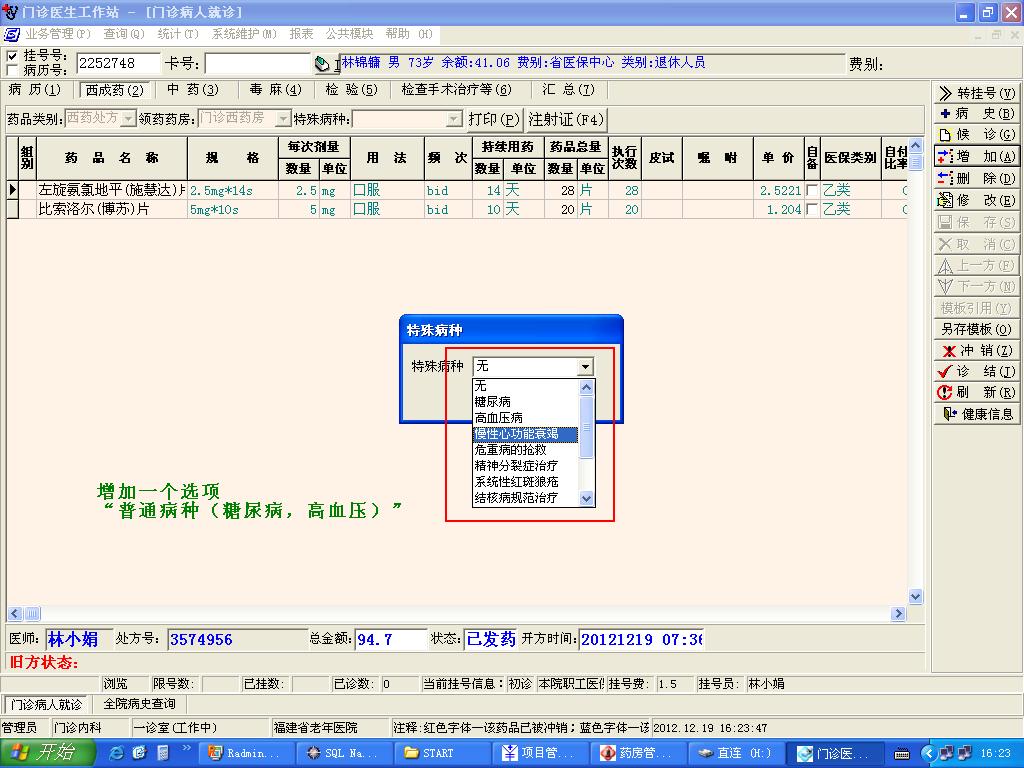Switch to 药房管... taskbar window
Image resolution: width=1024 pixels, height=768 pixels.
tap(638, 753)
